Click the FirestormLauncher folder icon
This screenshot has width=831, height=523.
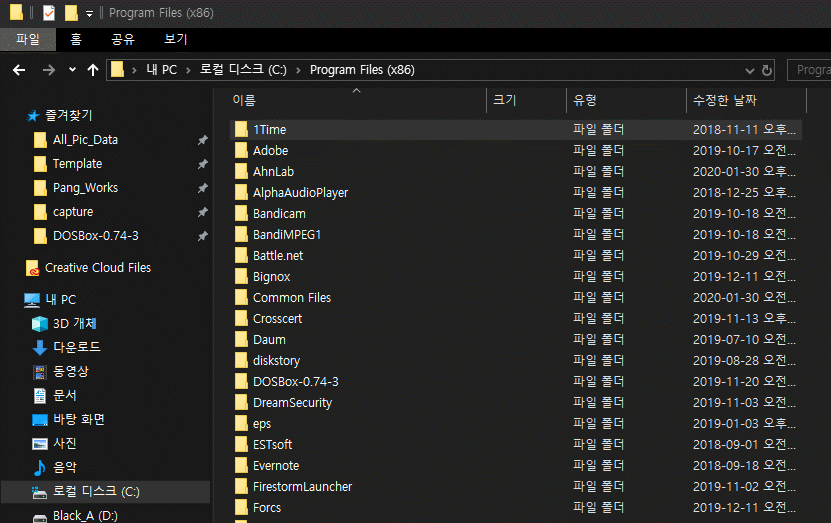coord(241,486)
